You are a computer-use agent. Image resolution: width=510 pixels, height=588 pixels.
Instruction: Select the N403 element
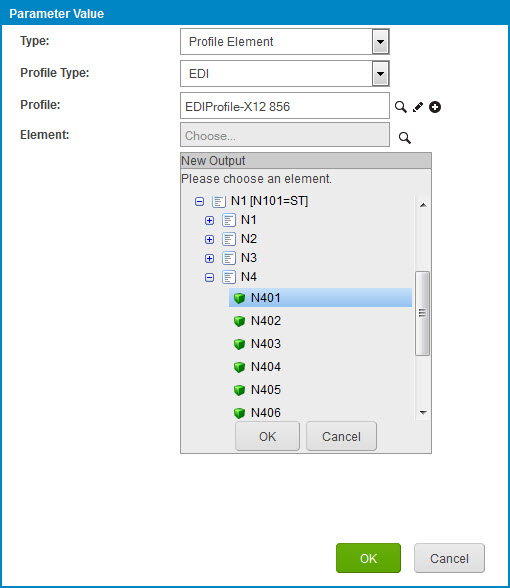(266, 344)
